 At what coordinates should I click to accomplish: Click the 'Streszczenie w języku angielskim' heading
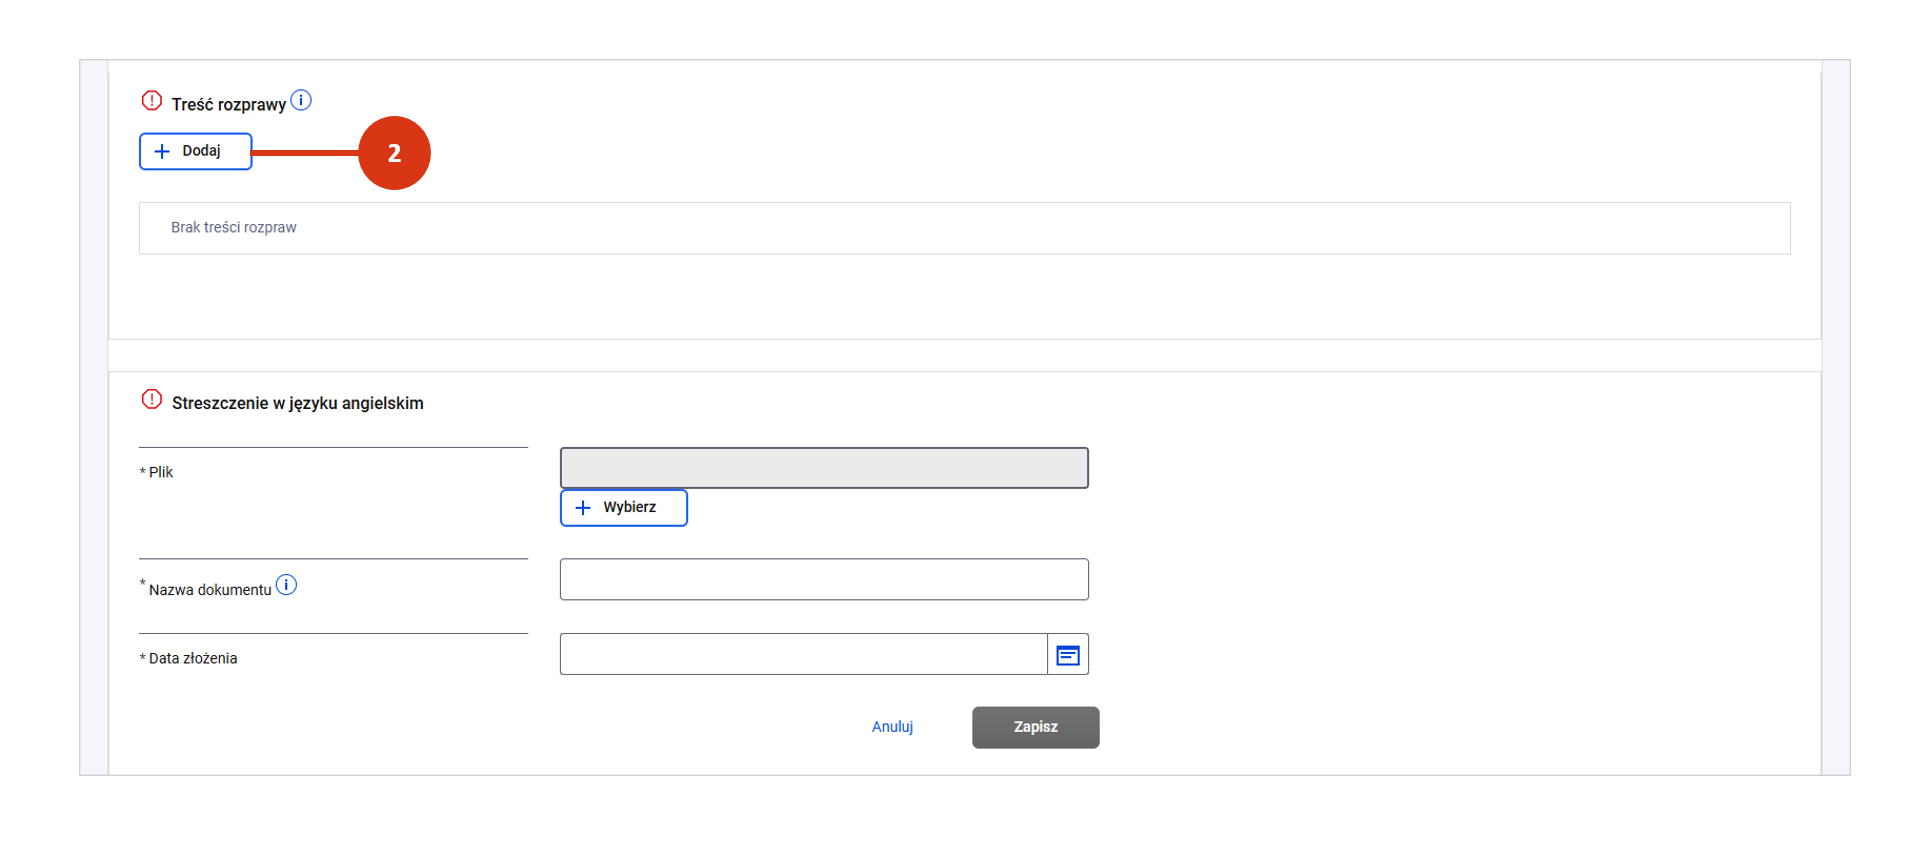(298, 403)
